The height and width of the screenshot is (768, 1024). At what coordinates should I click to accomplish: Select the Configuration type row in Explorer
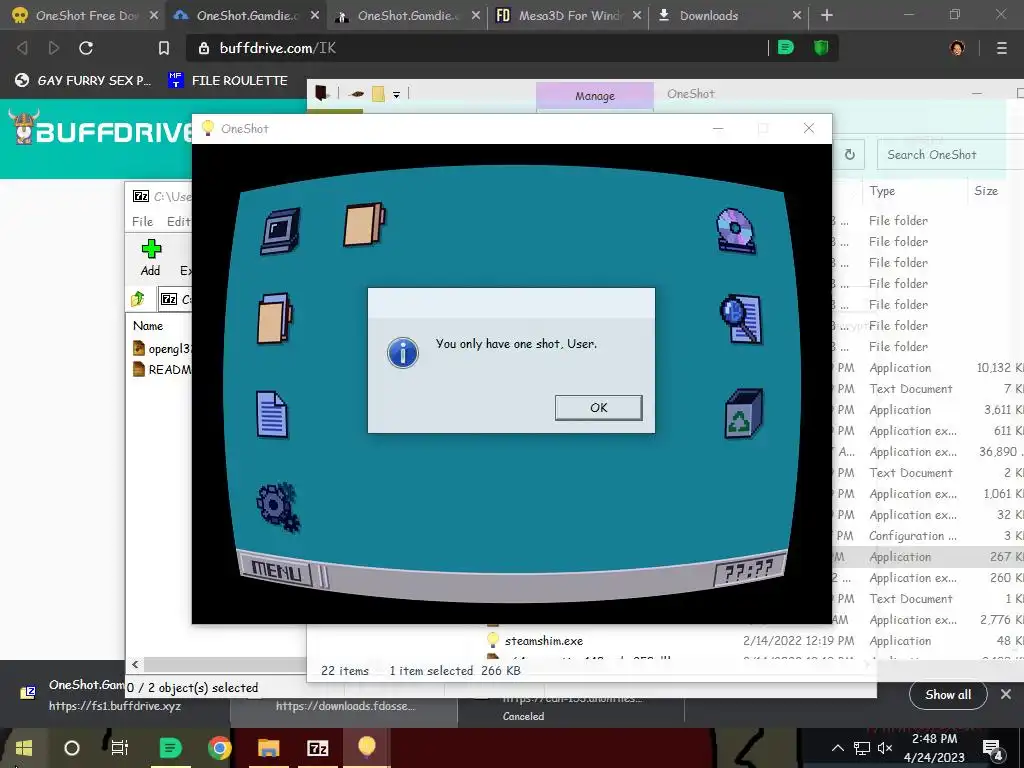(913, 536)
